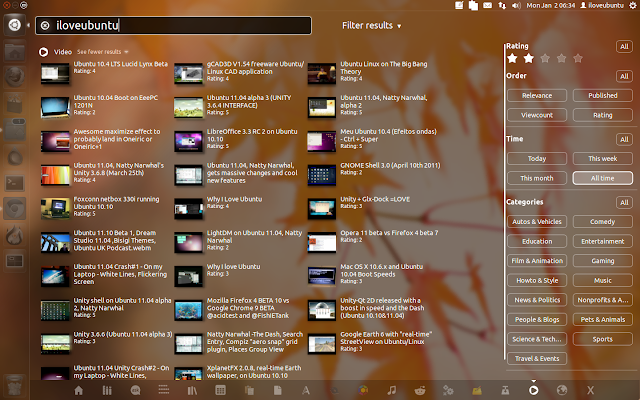Deselect the All time filter
640x400 pixels.
click(x=603, y=178)
